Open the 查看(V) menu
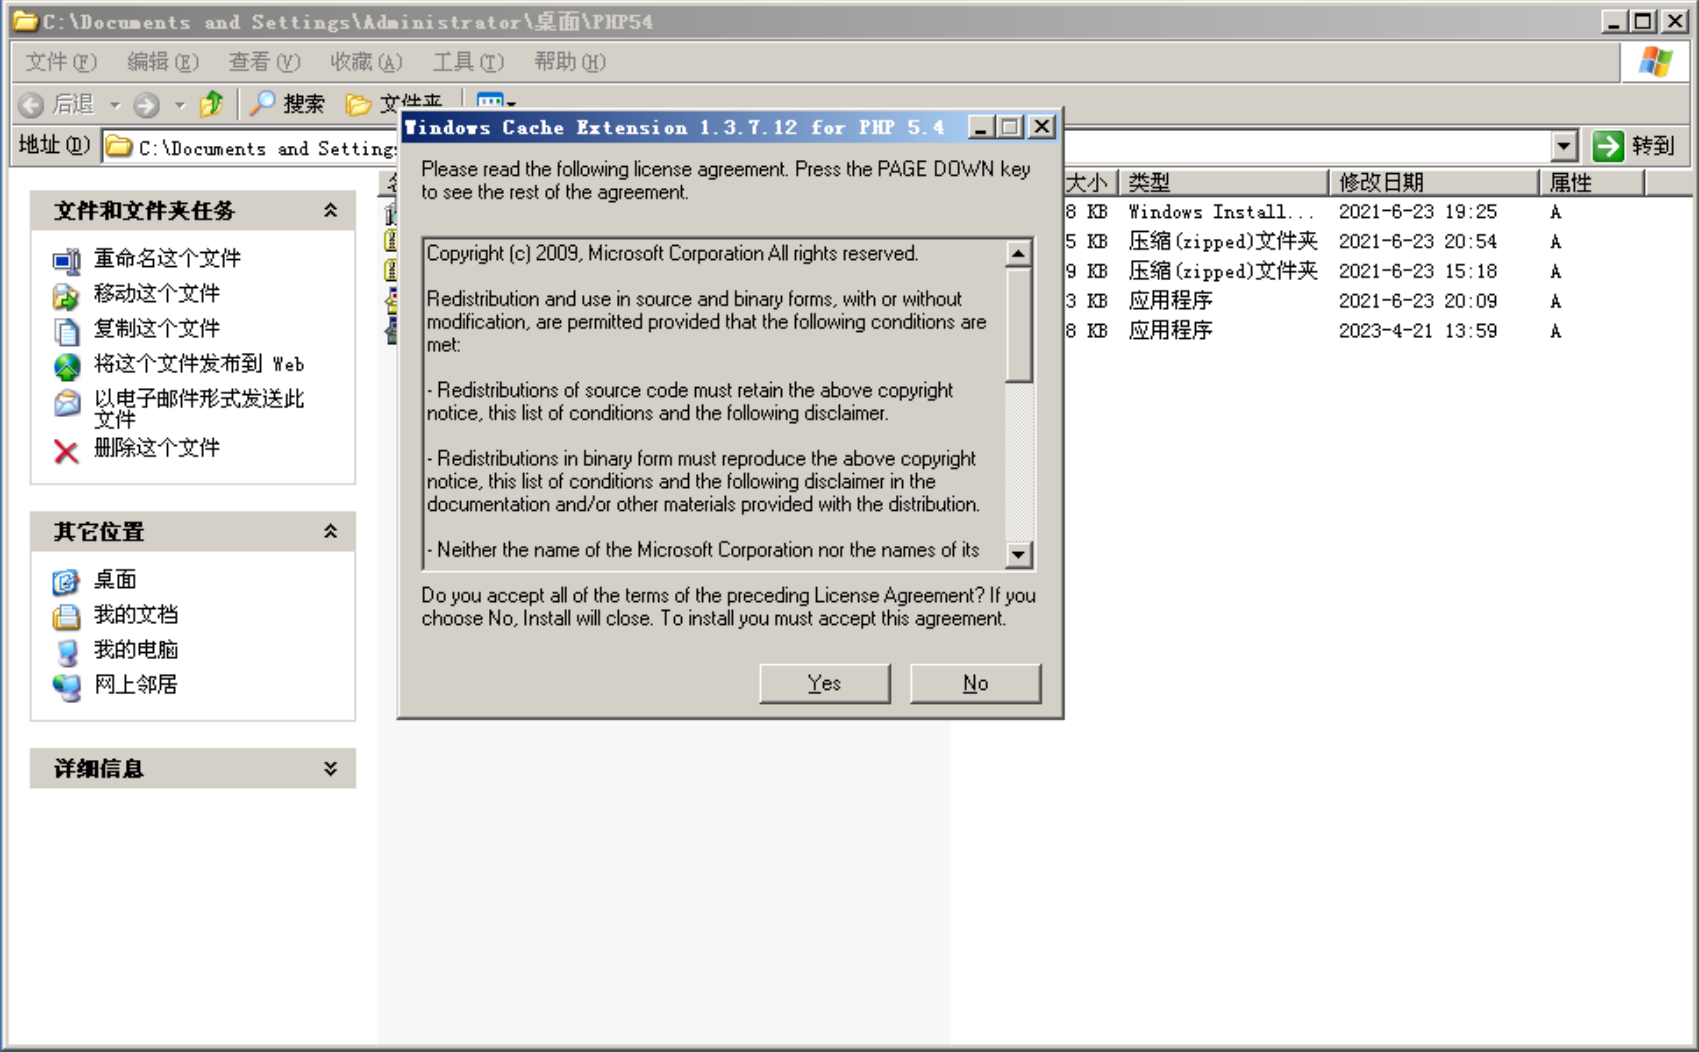Image resolution: width=1699 pixels, height=1052 pixels. pos(264,62)
